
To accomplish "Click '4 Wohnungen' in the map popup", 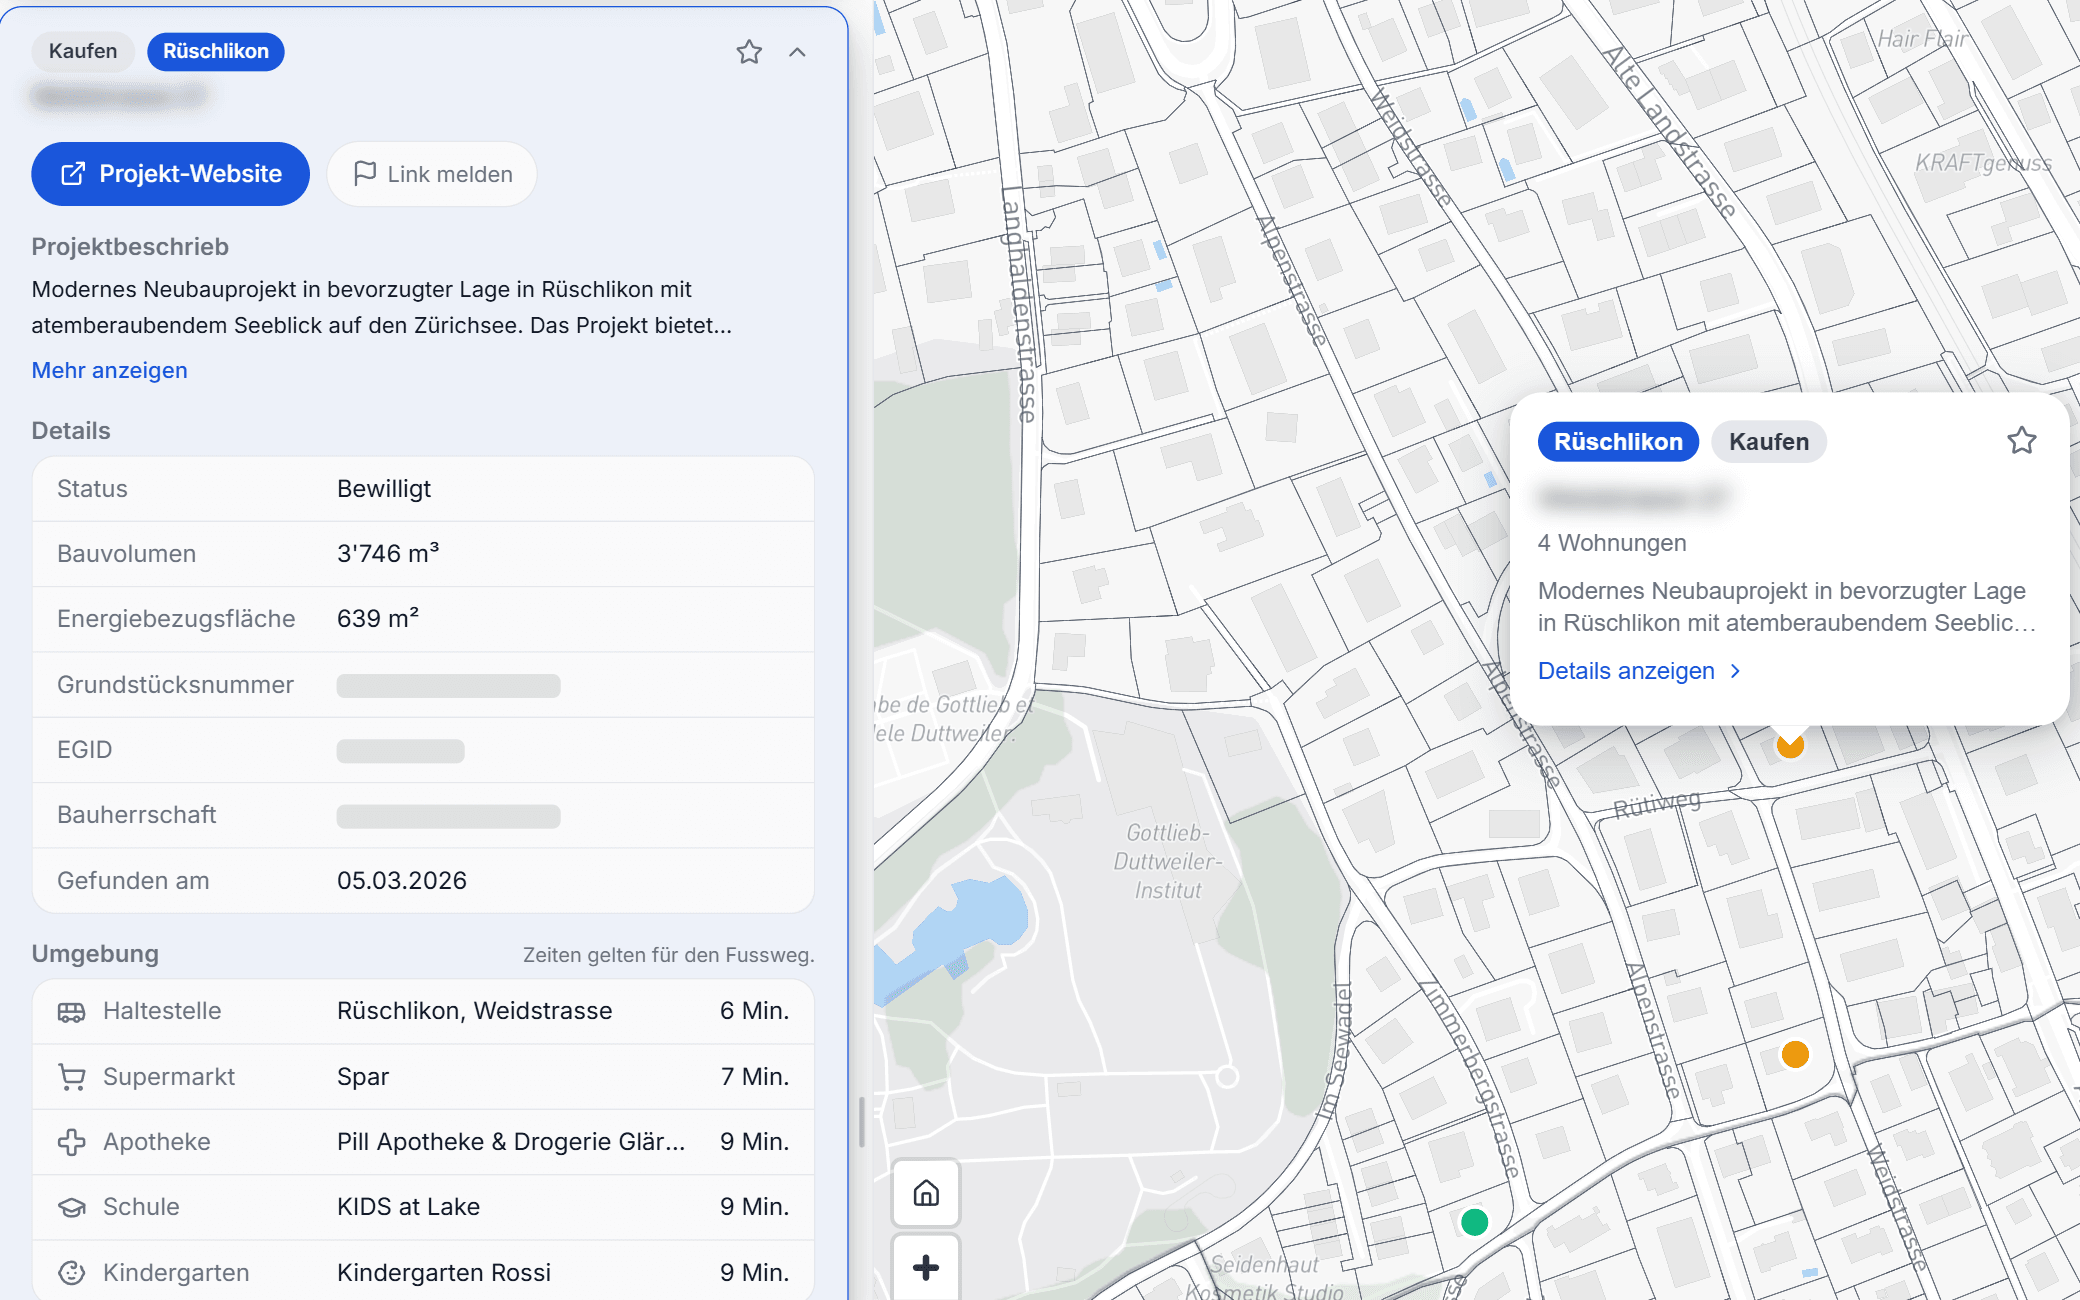I will pyautogui.click(x=1612, y=543).
